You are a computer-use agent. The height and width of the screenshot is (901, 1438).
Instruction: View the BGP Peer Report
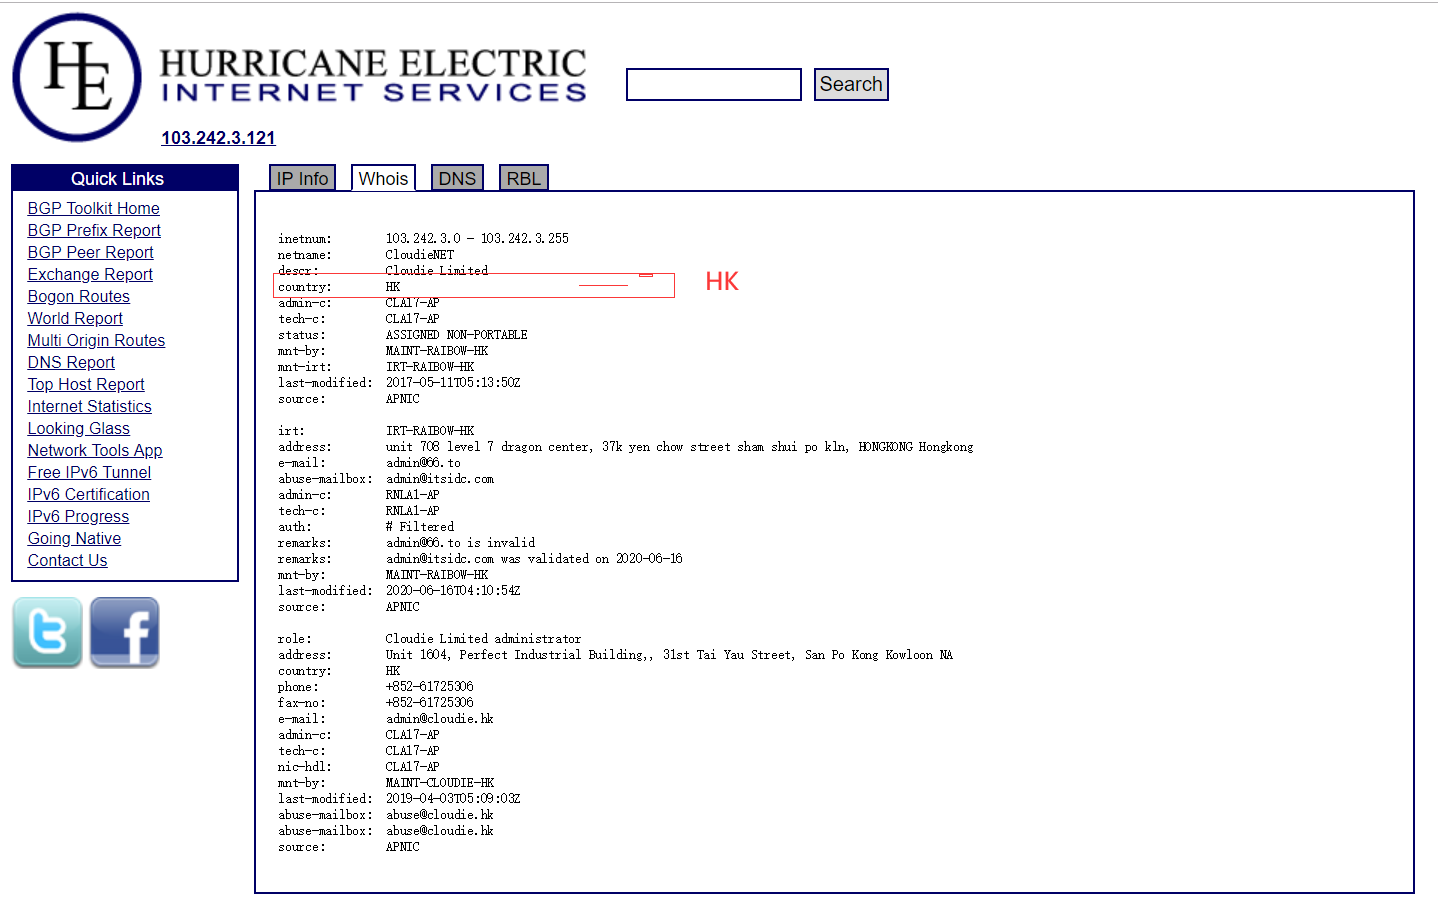[90, 252]
